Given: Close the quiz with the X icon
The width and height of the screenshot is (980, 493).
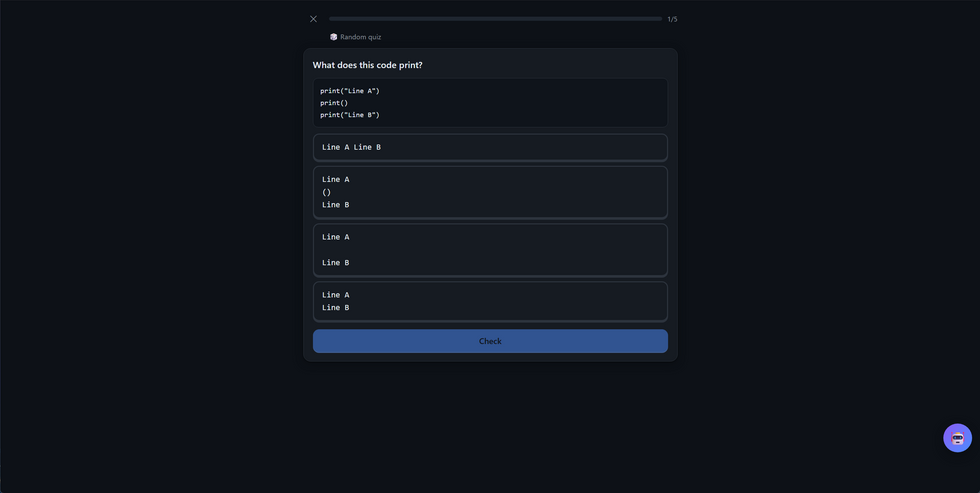Looking at the screenshot, I should coord(313,19).
